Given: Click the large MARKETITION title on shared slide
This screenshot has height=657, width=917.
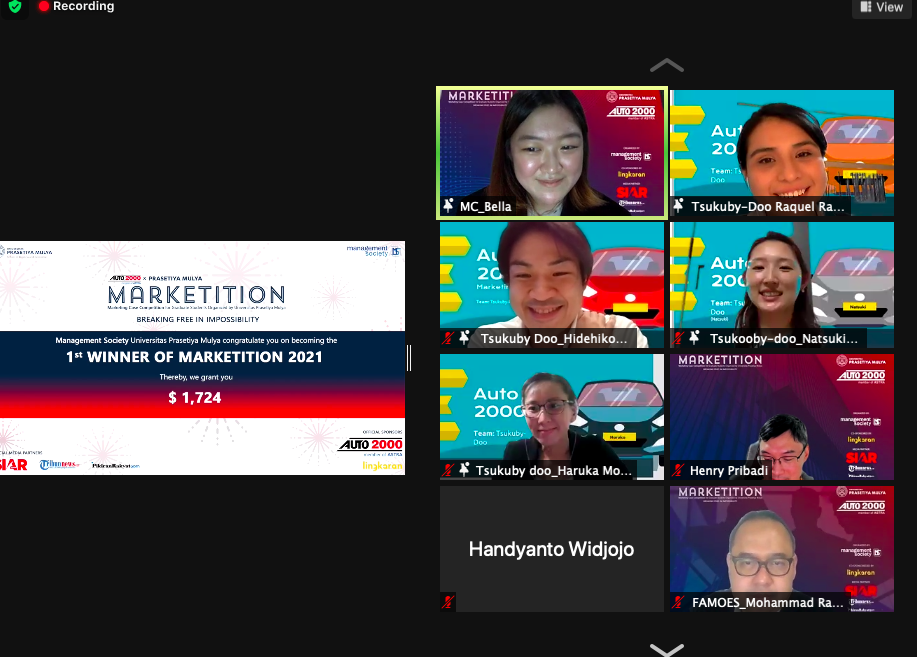Looking at the screenshot, I should [x=197, y=294].
